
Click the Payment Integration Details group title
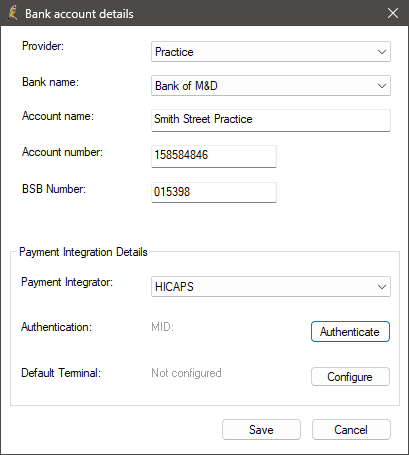click(x=83, y=252)
